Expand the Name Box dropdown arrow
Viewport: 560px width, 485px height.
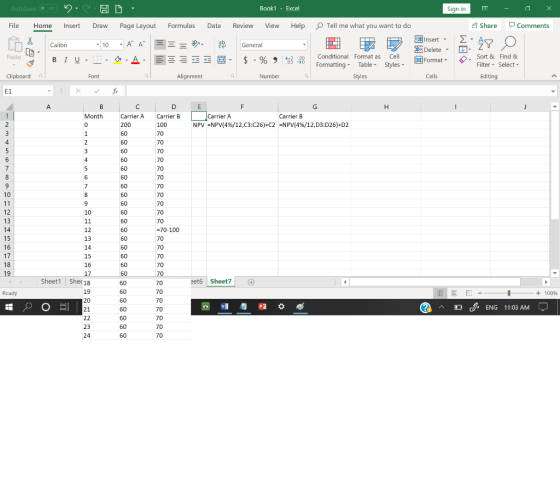(x=49, y=91)
